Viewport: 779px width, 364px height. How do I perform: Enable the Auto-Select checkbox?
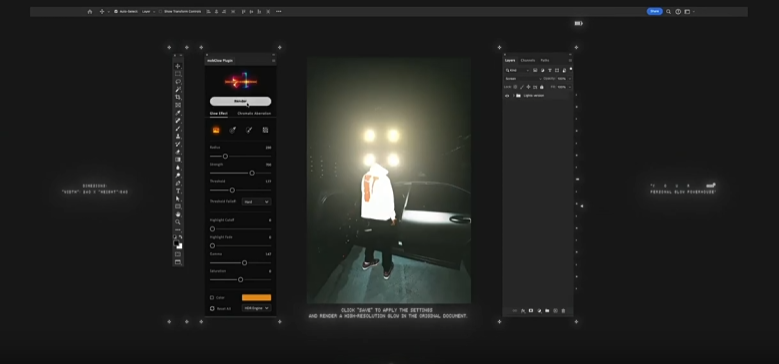point(116,11)
